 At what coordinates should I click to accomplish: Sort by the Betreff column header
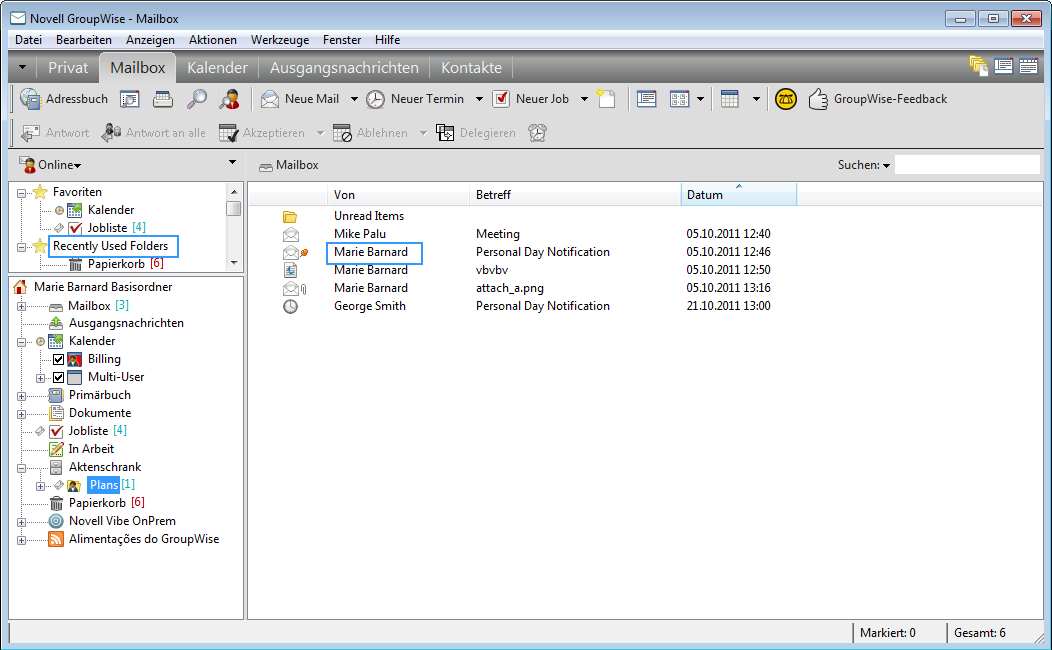click(575, 195)
